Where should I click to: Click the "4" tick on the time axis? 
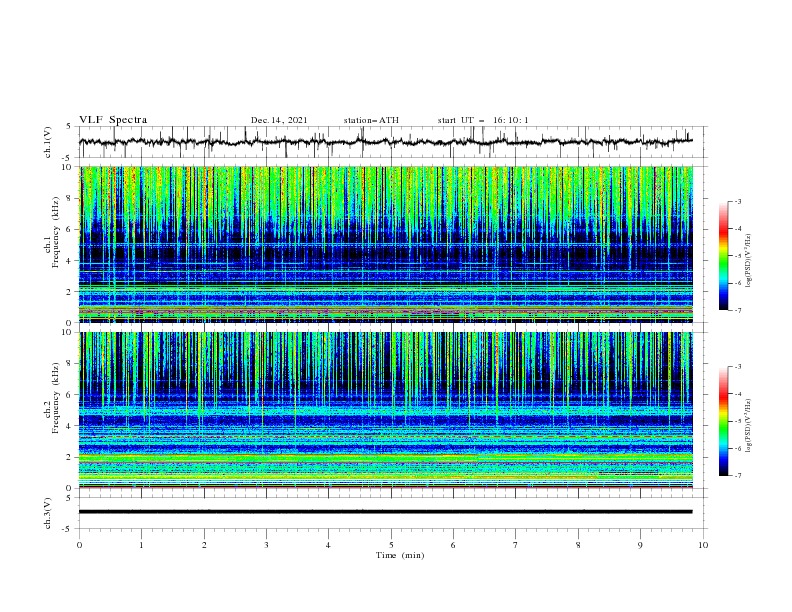[328, 545]
